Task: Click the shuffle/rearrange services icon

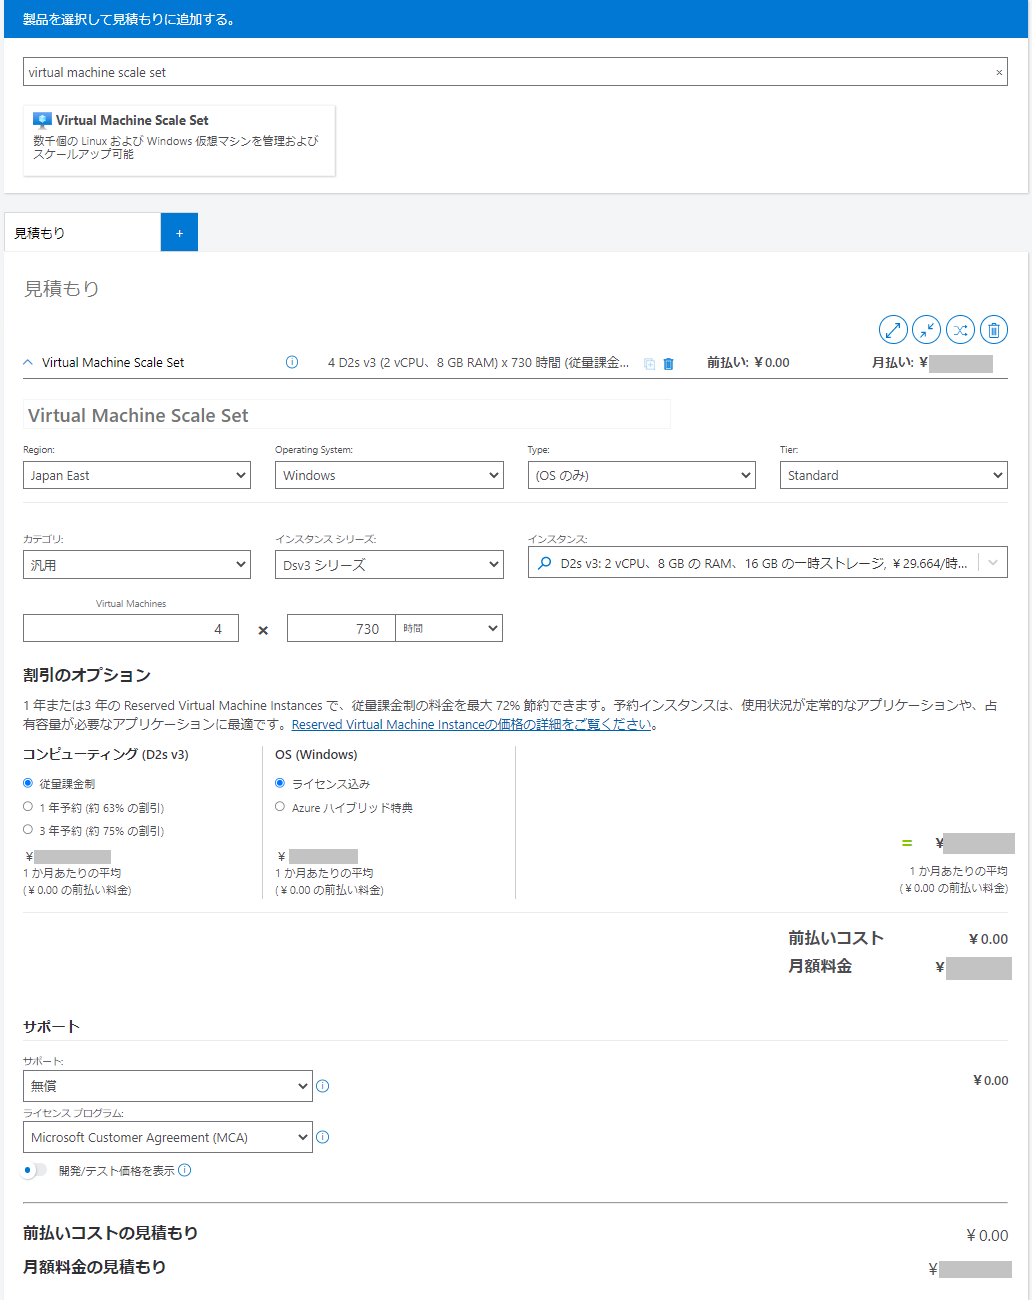Action: click(960, 329)
